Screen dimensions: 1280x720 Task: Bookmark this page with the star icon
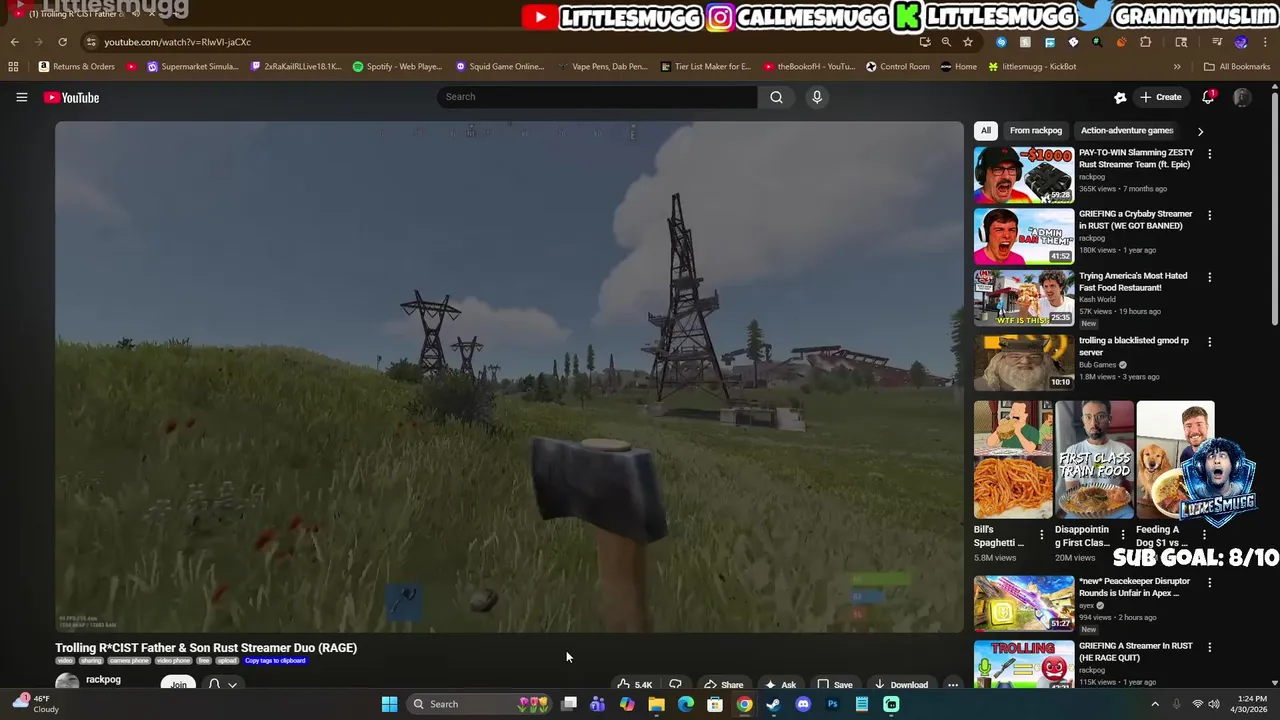[x=968, y=42]
